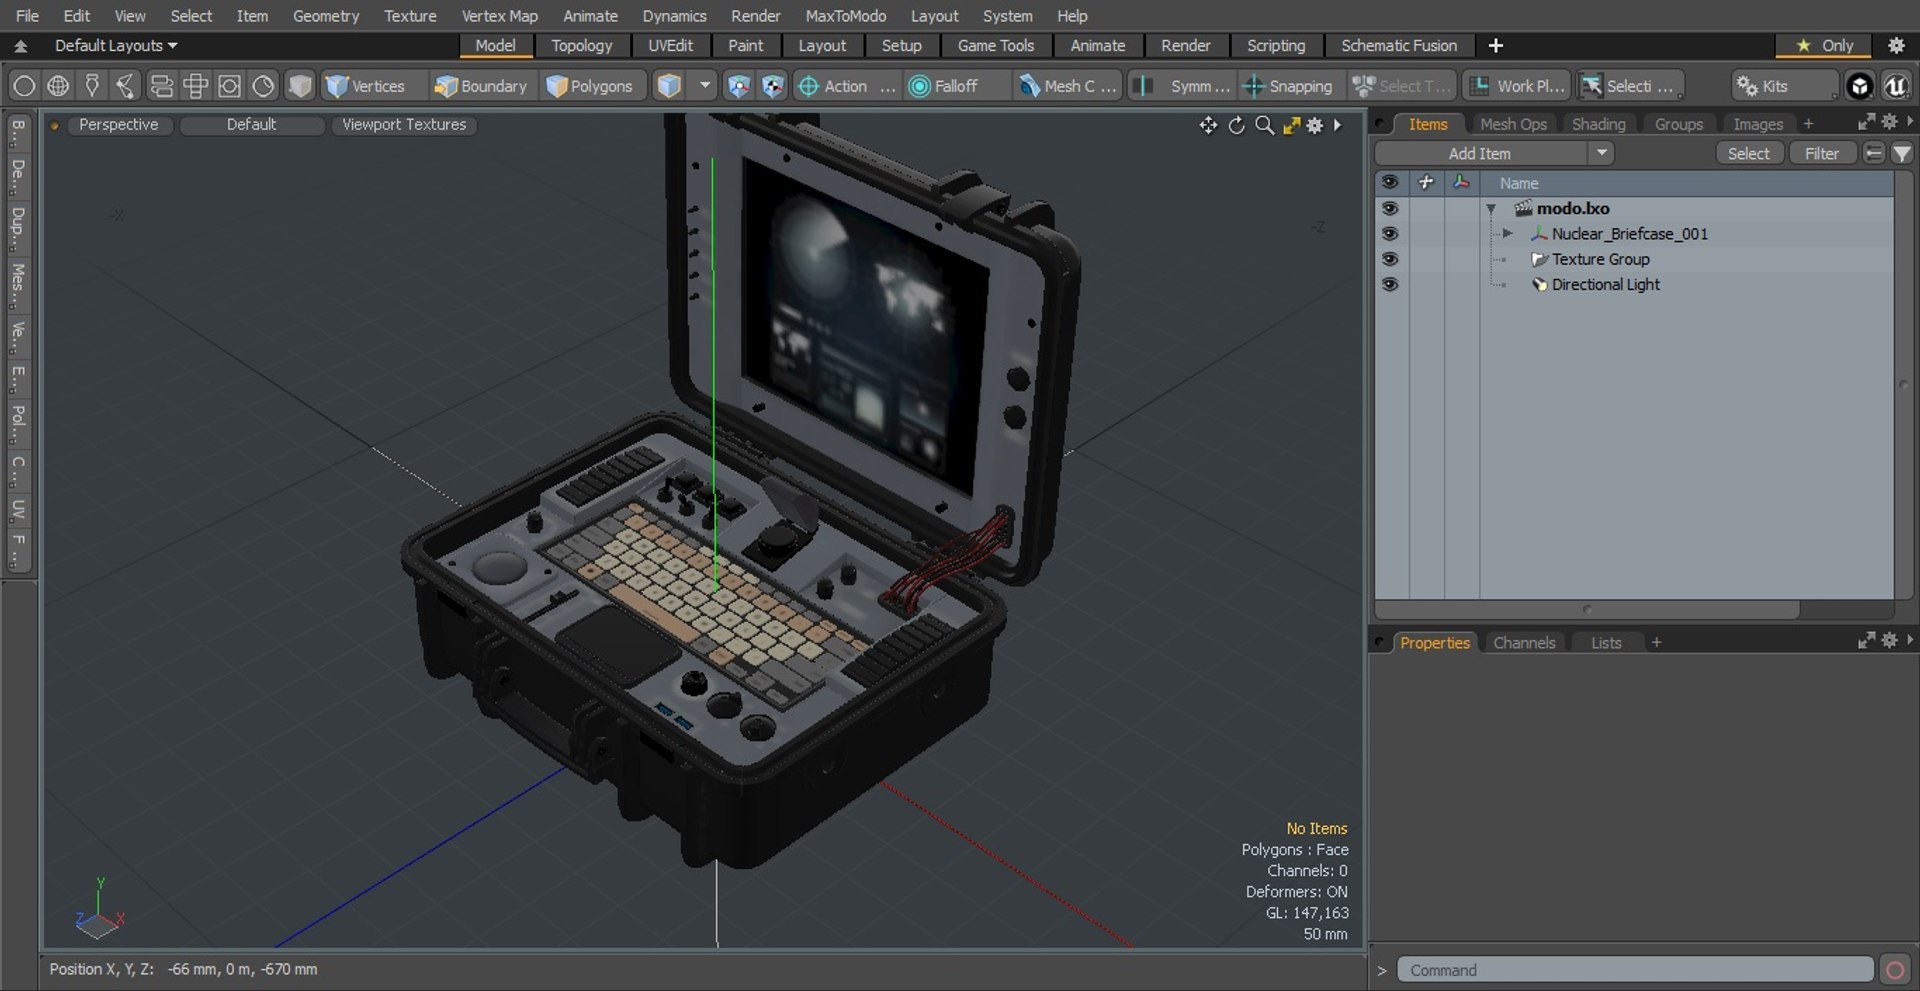Open layout settings gear at top right

point(1896,45)
